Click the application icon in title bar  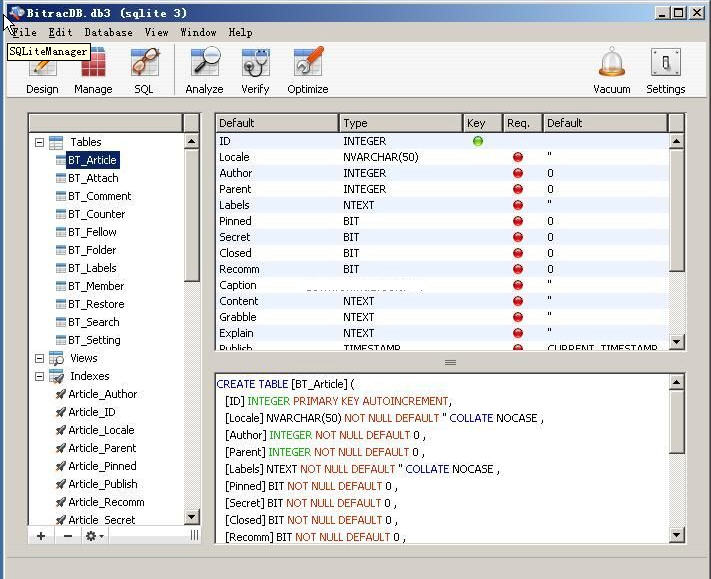click(x=16, y=13)
